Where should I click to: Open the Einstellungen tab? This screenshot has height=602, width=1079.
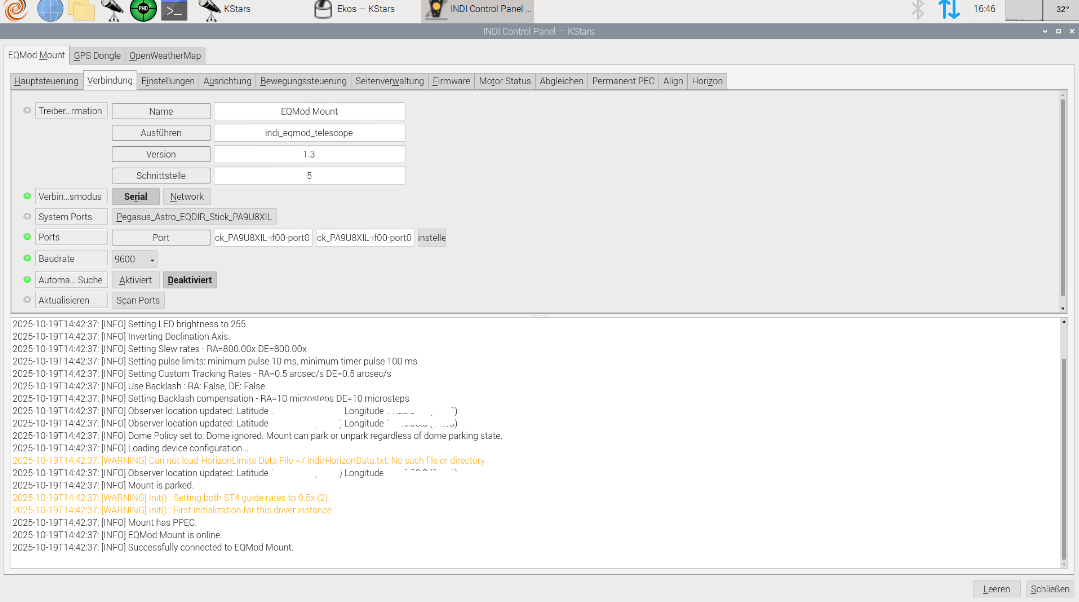tap(168, 81)
